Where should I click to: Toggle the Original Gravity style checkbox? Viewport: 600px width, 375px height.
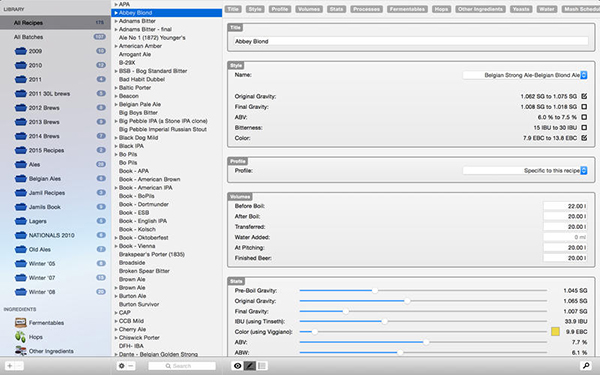pos(584,96)
